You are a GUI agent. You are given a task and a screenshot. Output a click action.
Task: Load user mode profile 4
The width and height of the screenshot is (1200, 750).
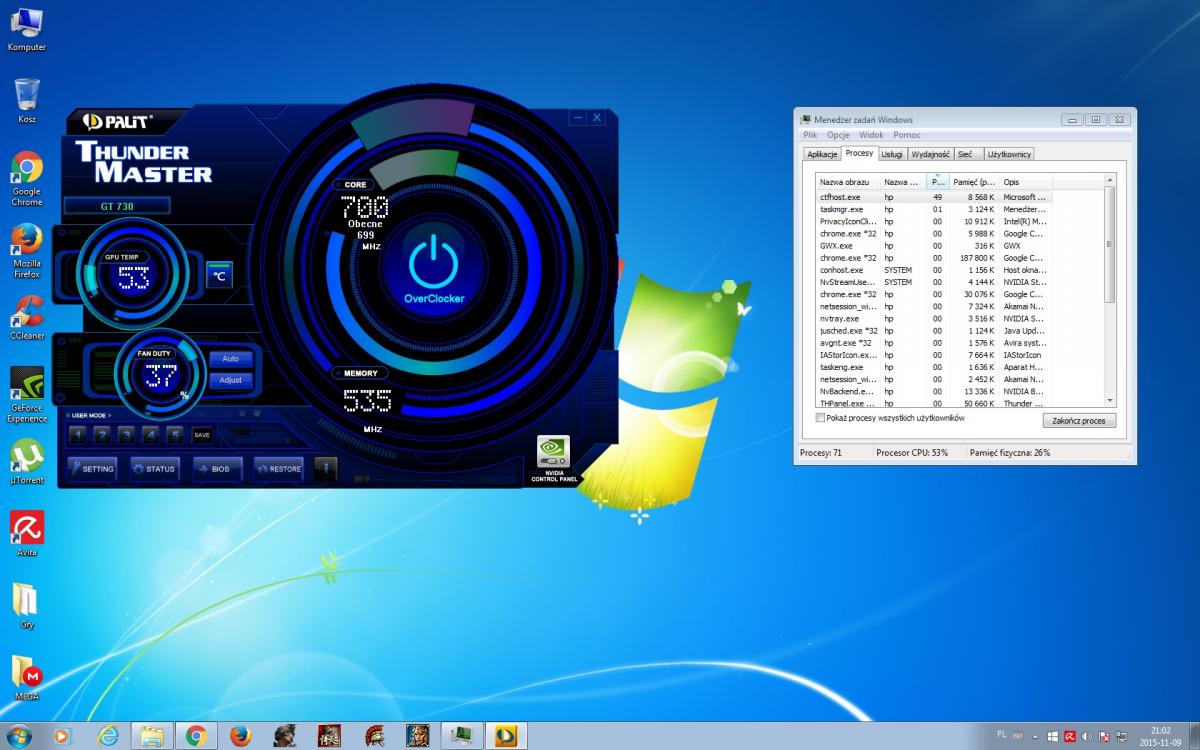click(150, 435)
